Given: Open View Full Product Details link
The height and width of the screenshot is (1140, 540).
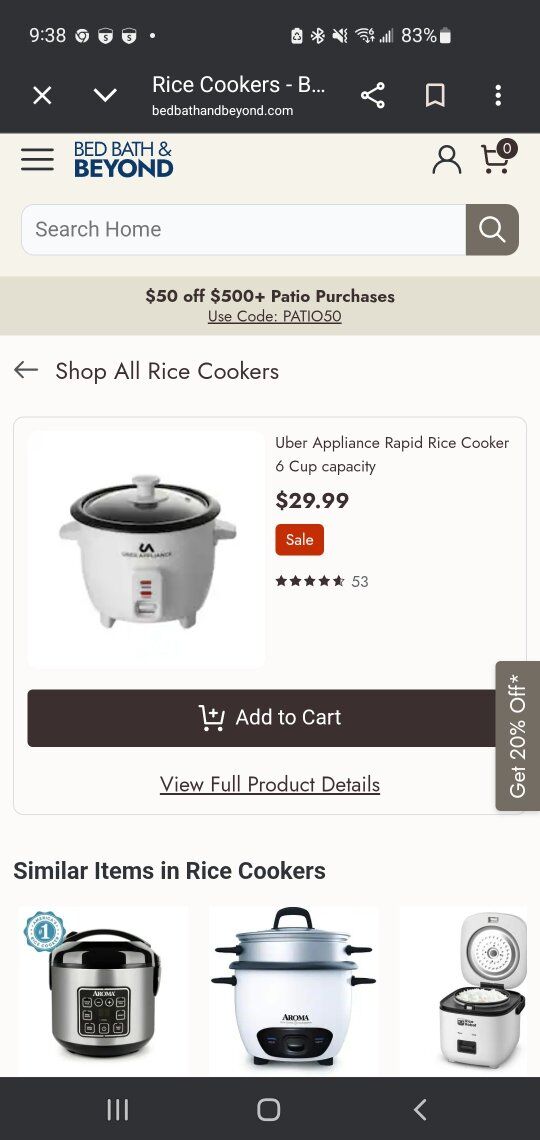Looking at the screenshot, I should coord(270,784).
